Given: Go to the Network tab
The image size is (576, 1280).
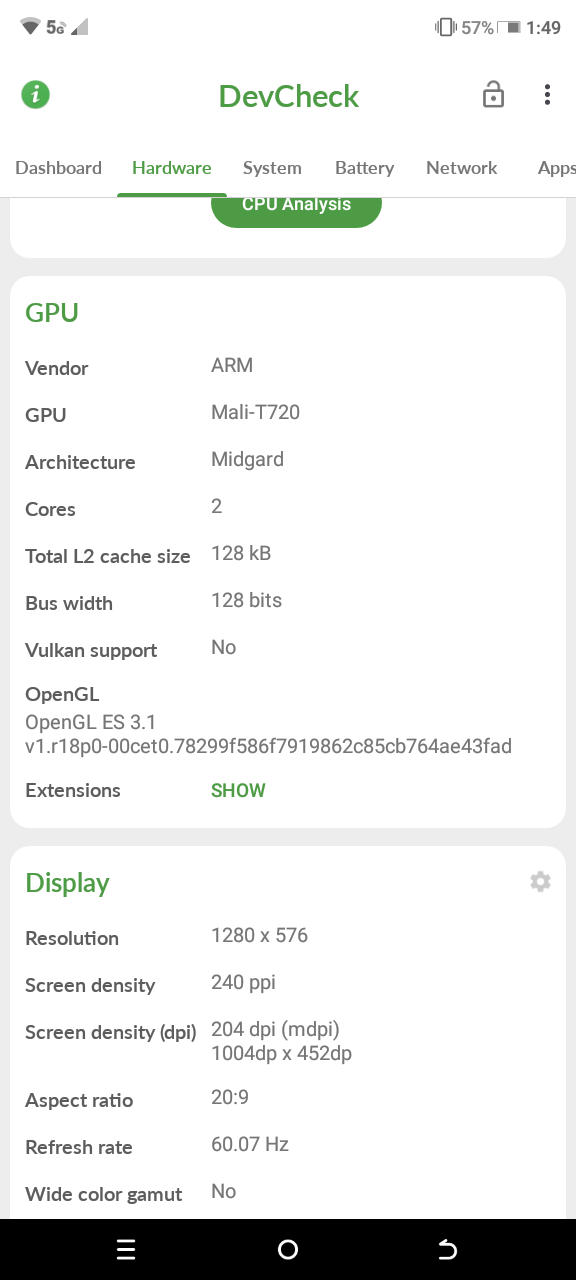Looking at the screenshot, I should pyautogui.click(x=461, y=168).
